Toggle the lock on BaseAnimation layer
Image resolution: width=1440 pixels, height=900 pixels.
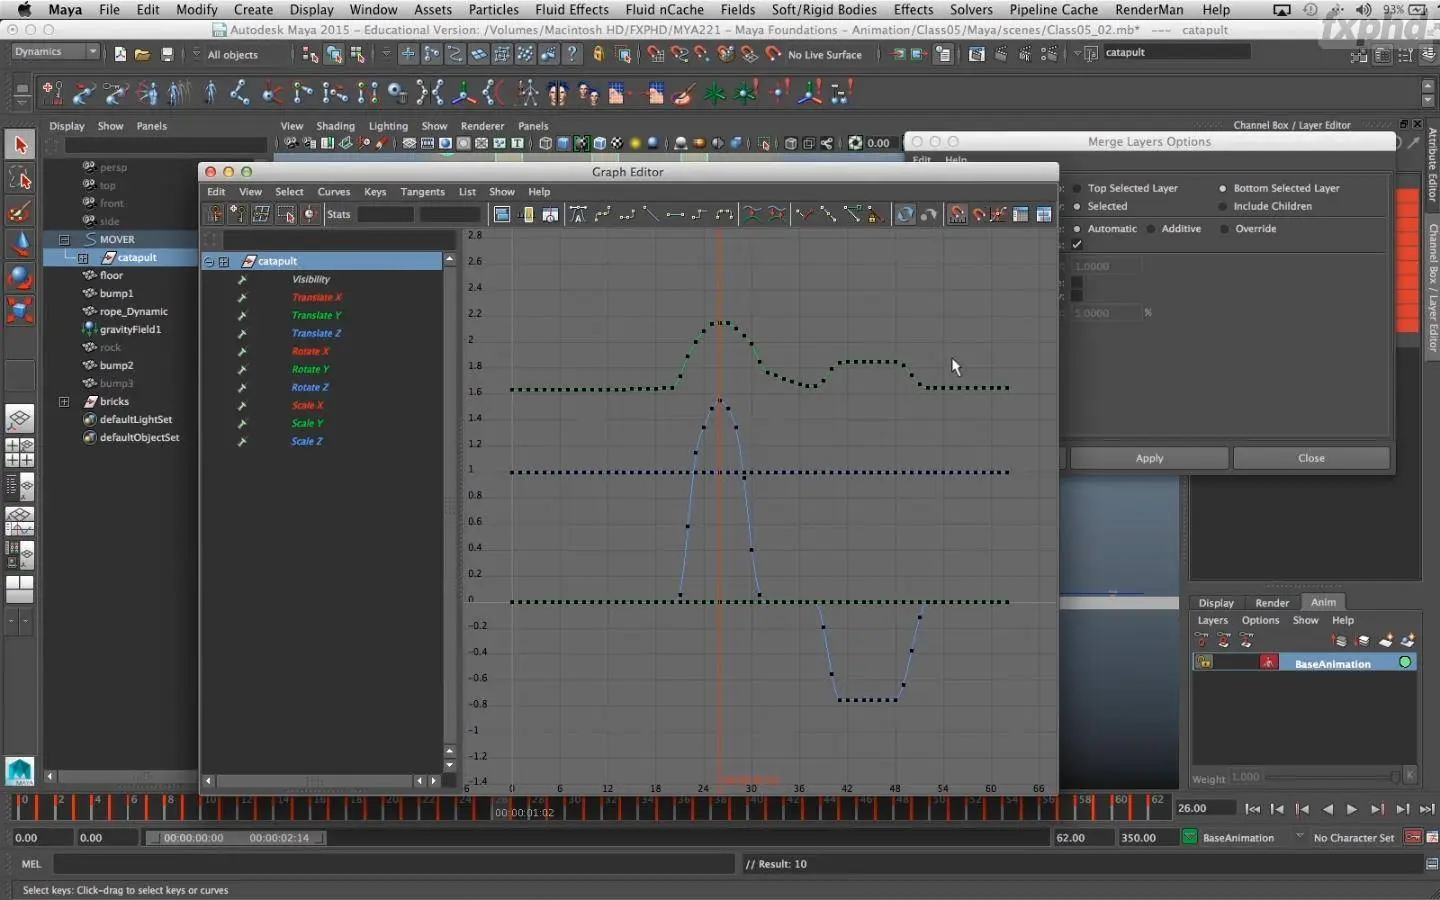(1204, 663)
